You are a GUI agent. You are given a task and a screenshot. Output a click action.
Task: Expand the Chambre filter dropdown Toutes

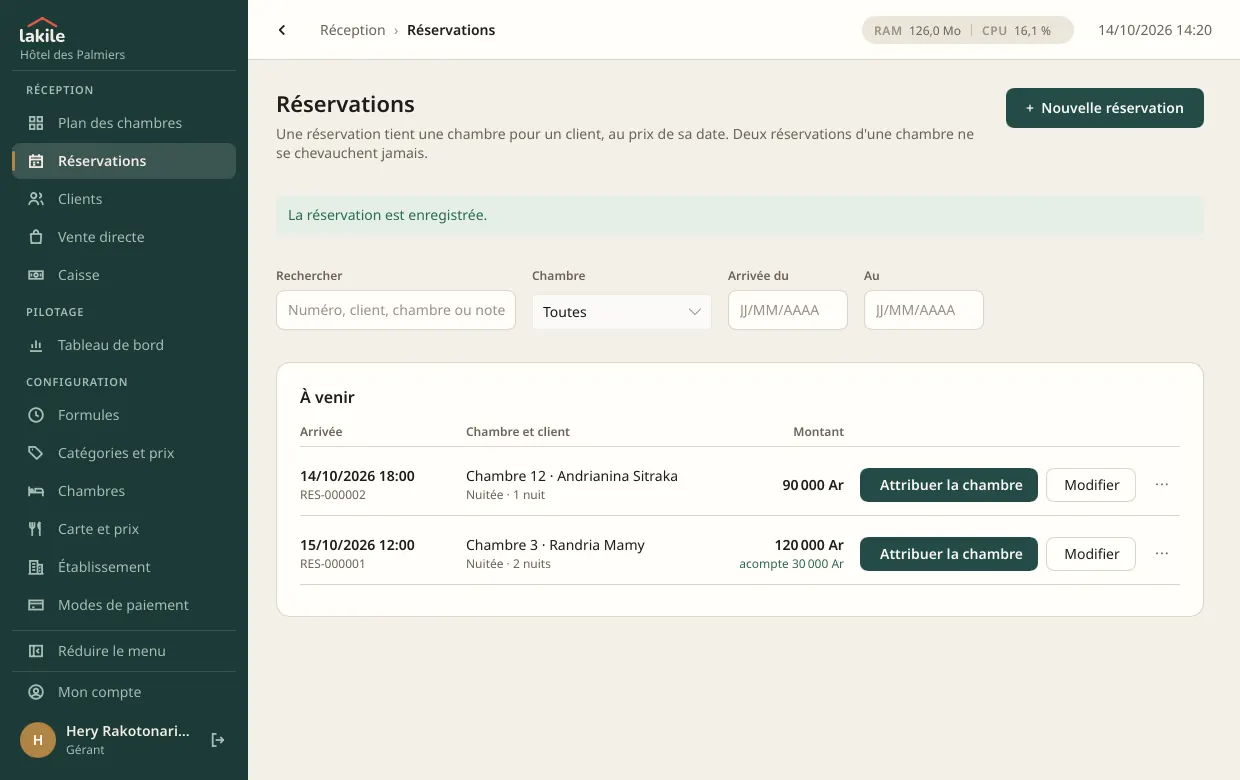click(622, 312)
